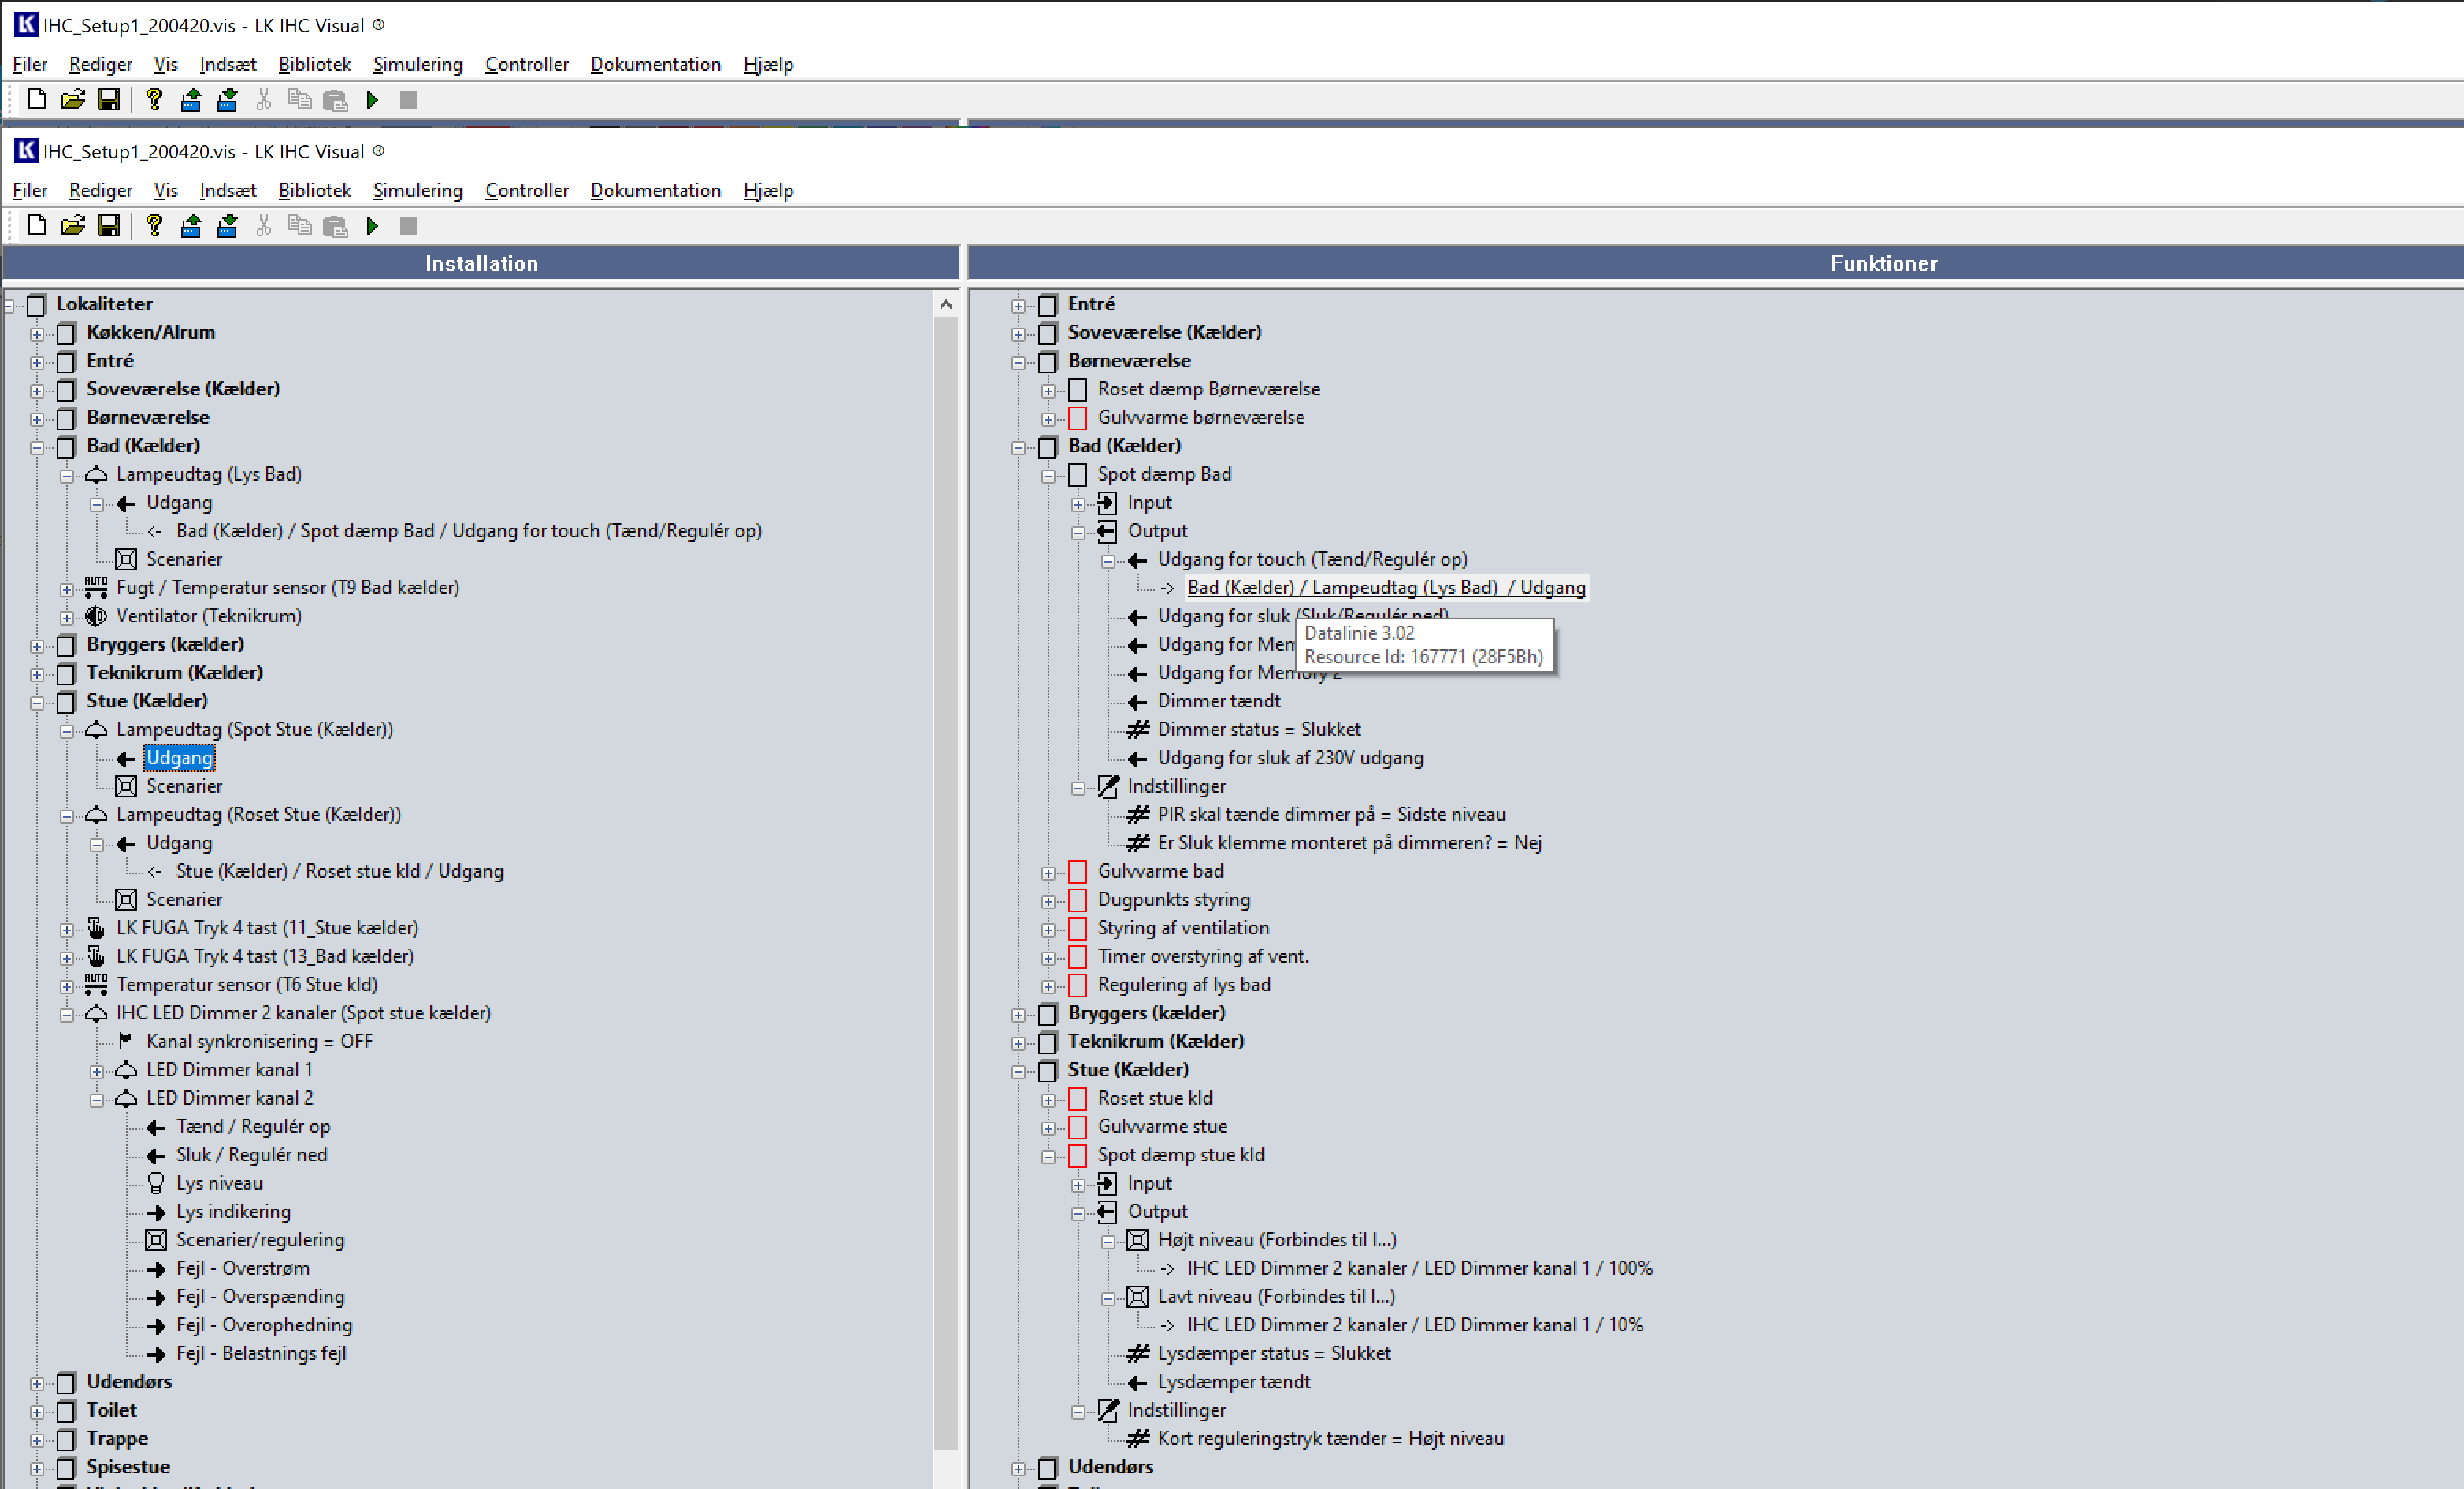This screenshot has height=1489, width=2464.
Task: Click the Bad (Kælder) / Lampeudtag (Lys Bad) / Udgang link
Action: pos(1386,588)
